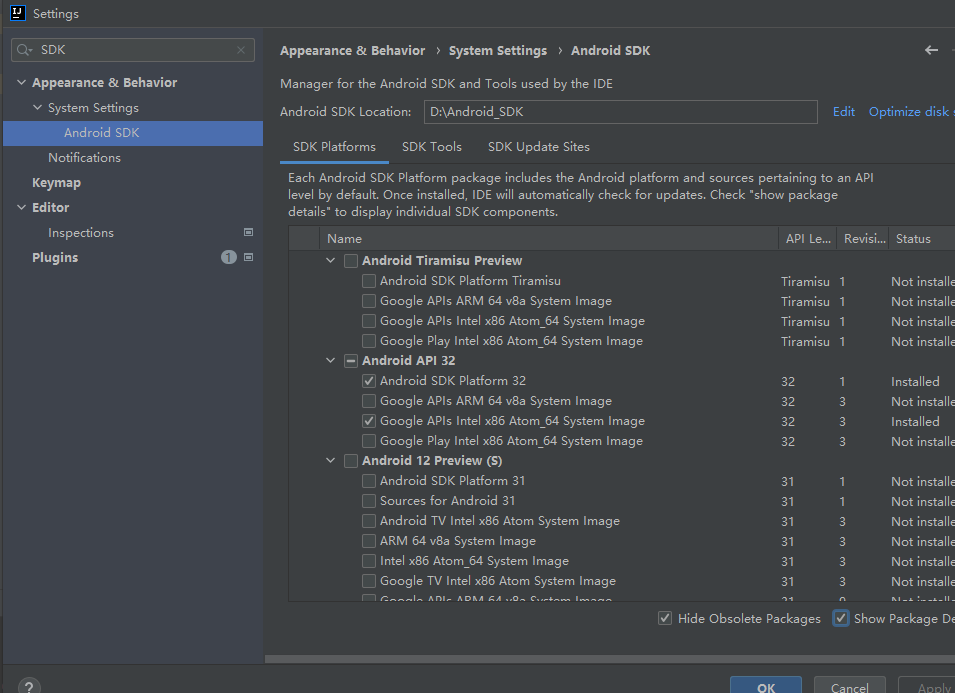Open help with the question mark button

[x=29, y=686]
